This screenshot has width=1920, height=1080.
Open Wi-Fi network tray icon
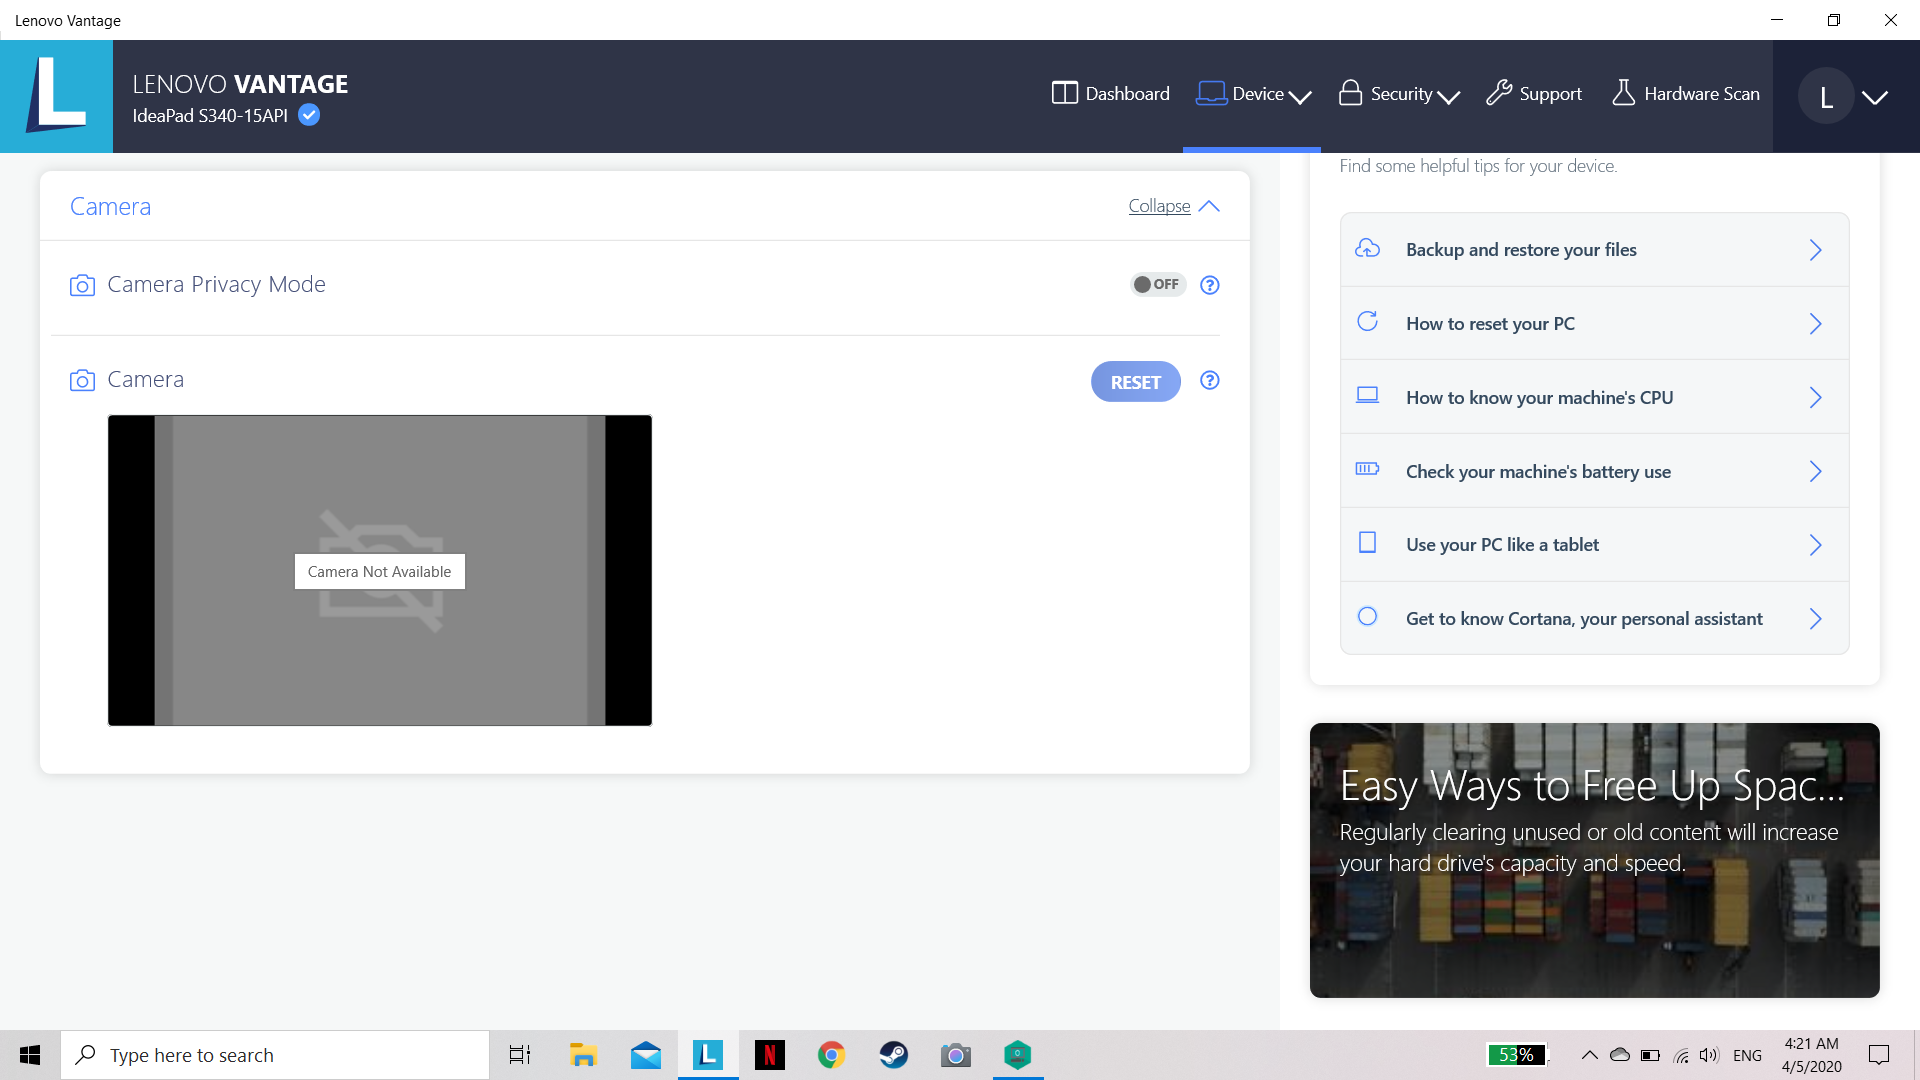1681,1055
